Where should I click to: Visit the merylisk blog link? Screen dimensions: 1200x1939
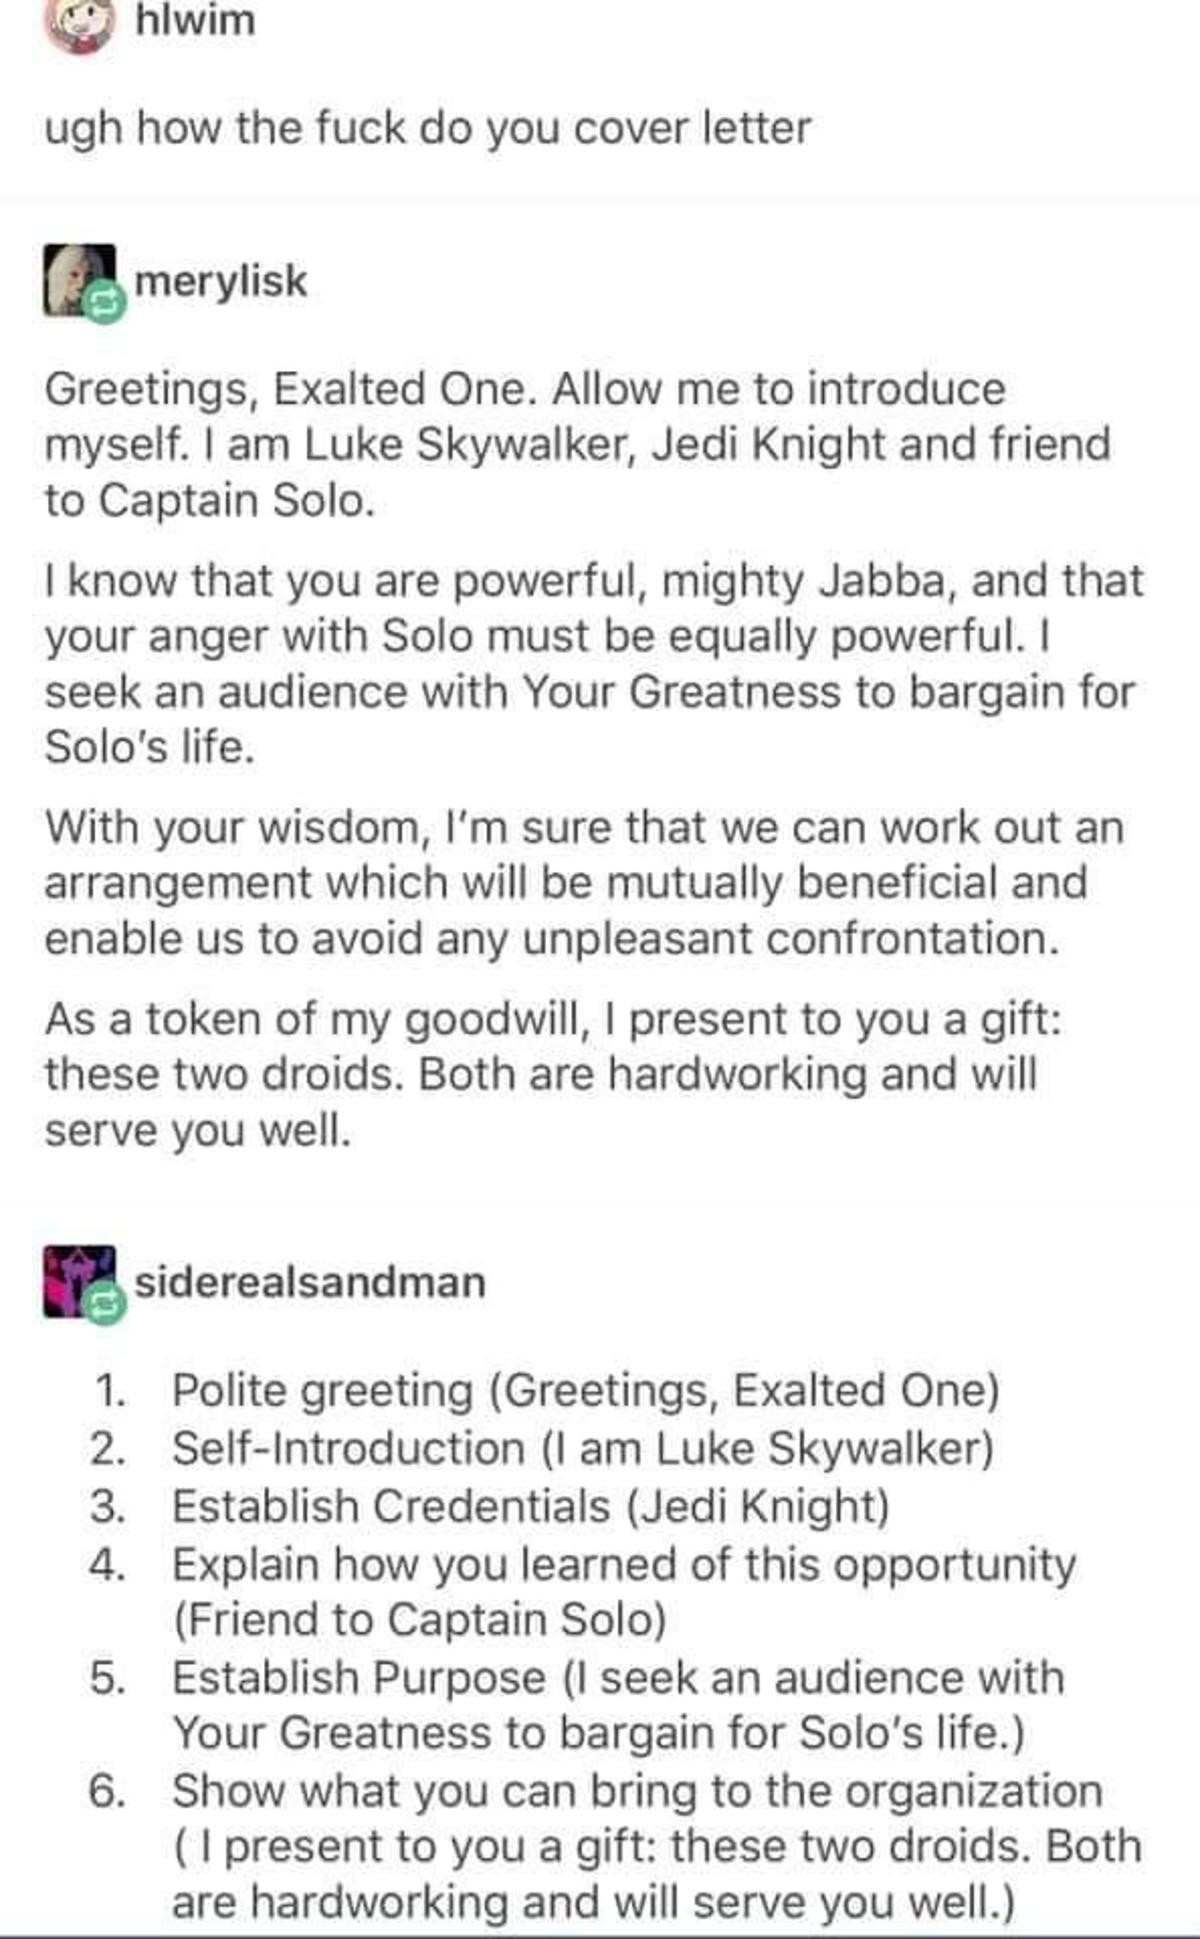point(221,281)
